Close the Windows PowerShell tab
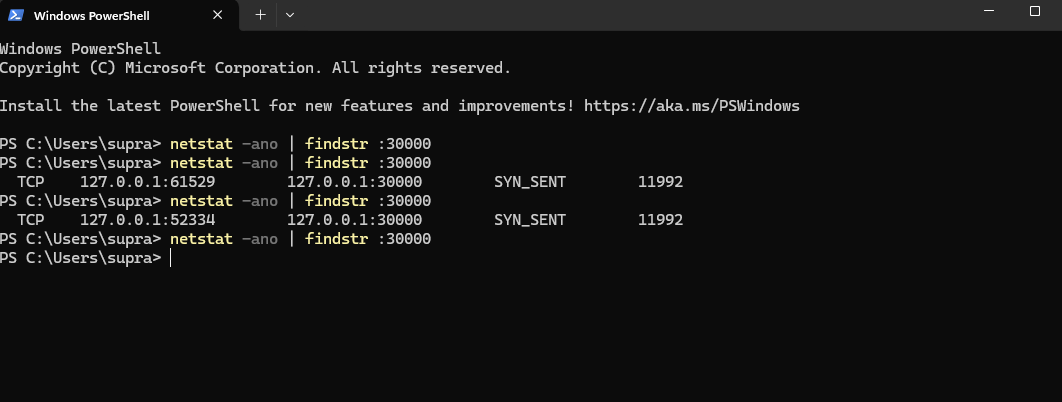Screen dimensions: 1062x402 (x=218, y=15)
